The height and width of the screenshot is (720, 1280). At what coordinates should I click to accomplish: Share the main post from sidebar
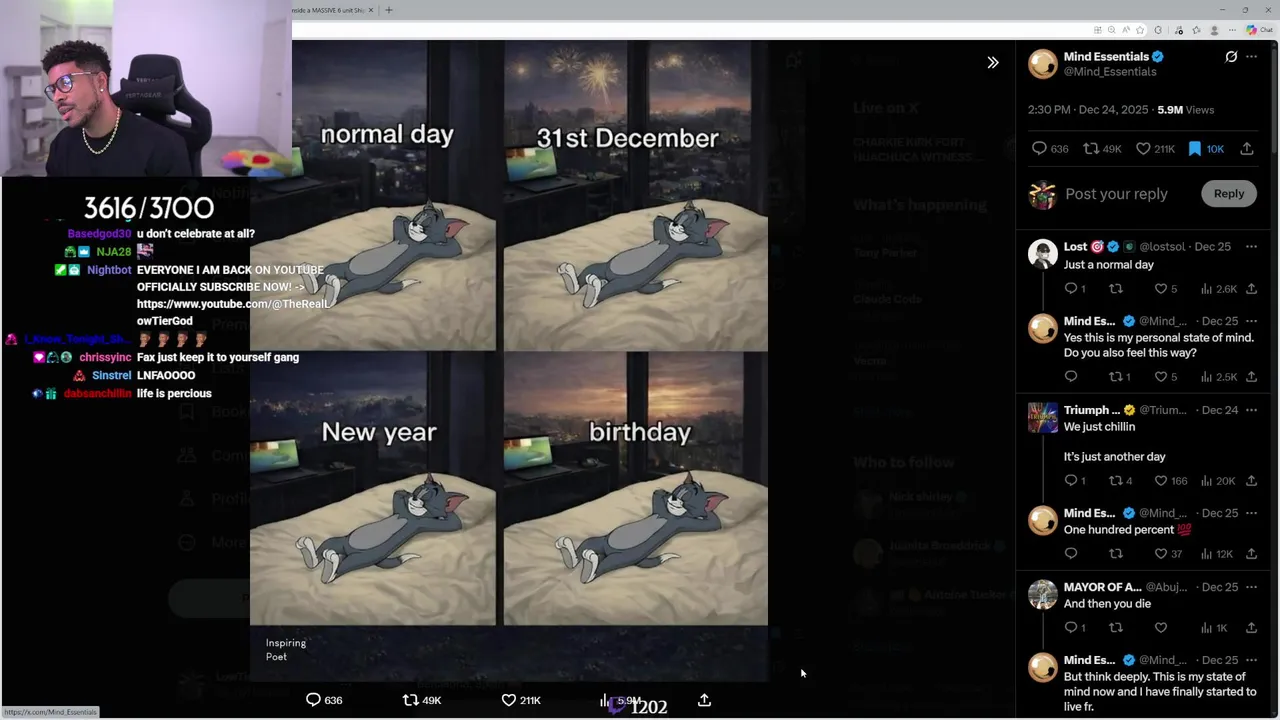point(1247,149)
